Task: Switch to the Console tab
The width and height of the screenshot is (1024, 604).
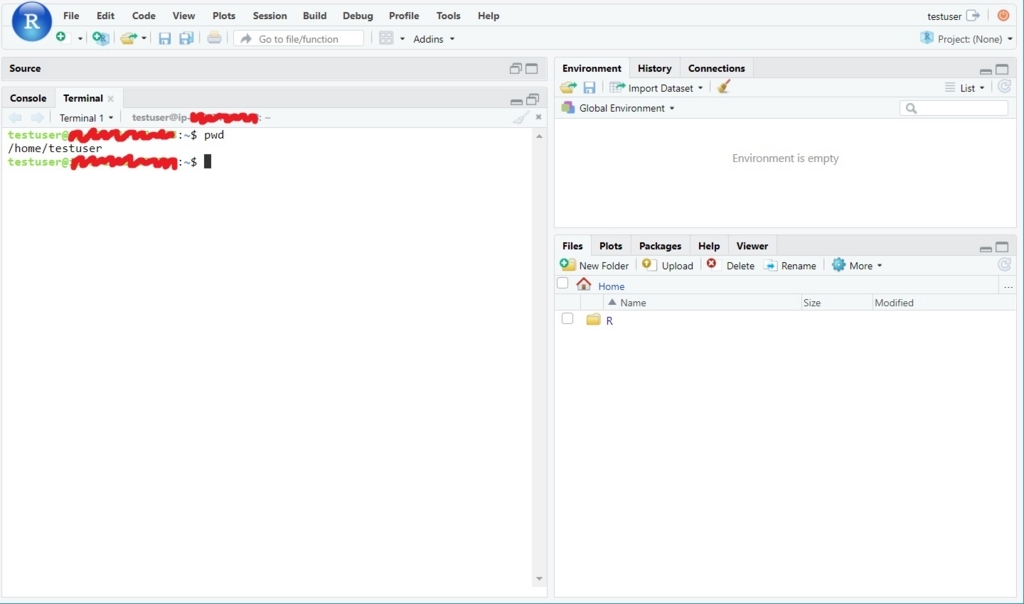Action: tap(28, 98)
